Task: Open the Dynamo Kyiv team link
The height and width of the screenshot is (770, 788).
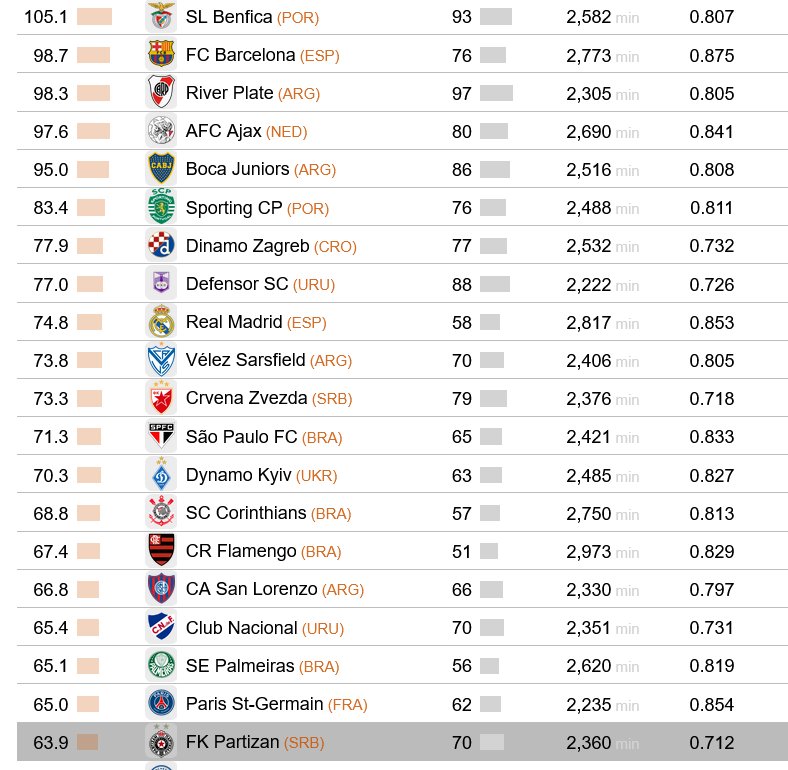Action: (x=237, y=475)
